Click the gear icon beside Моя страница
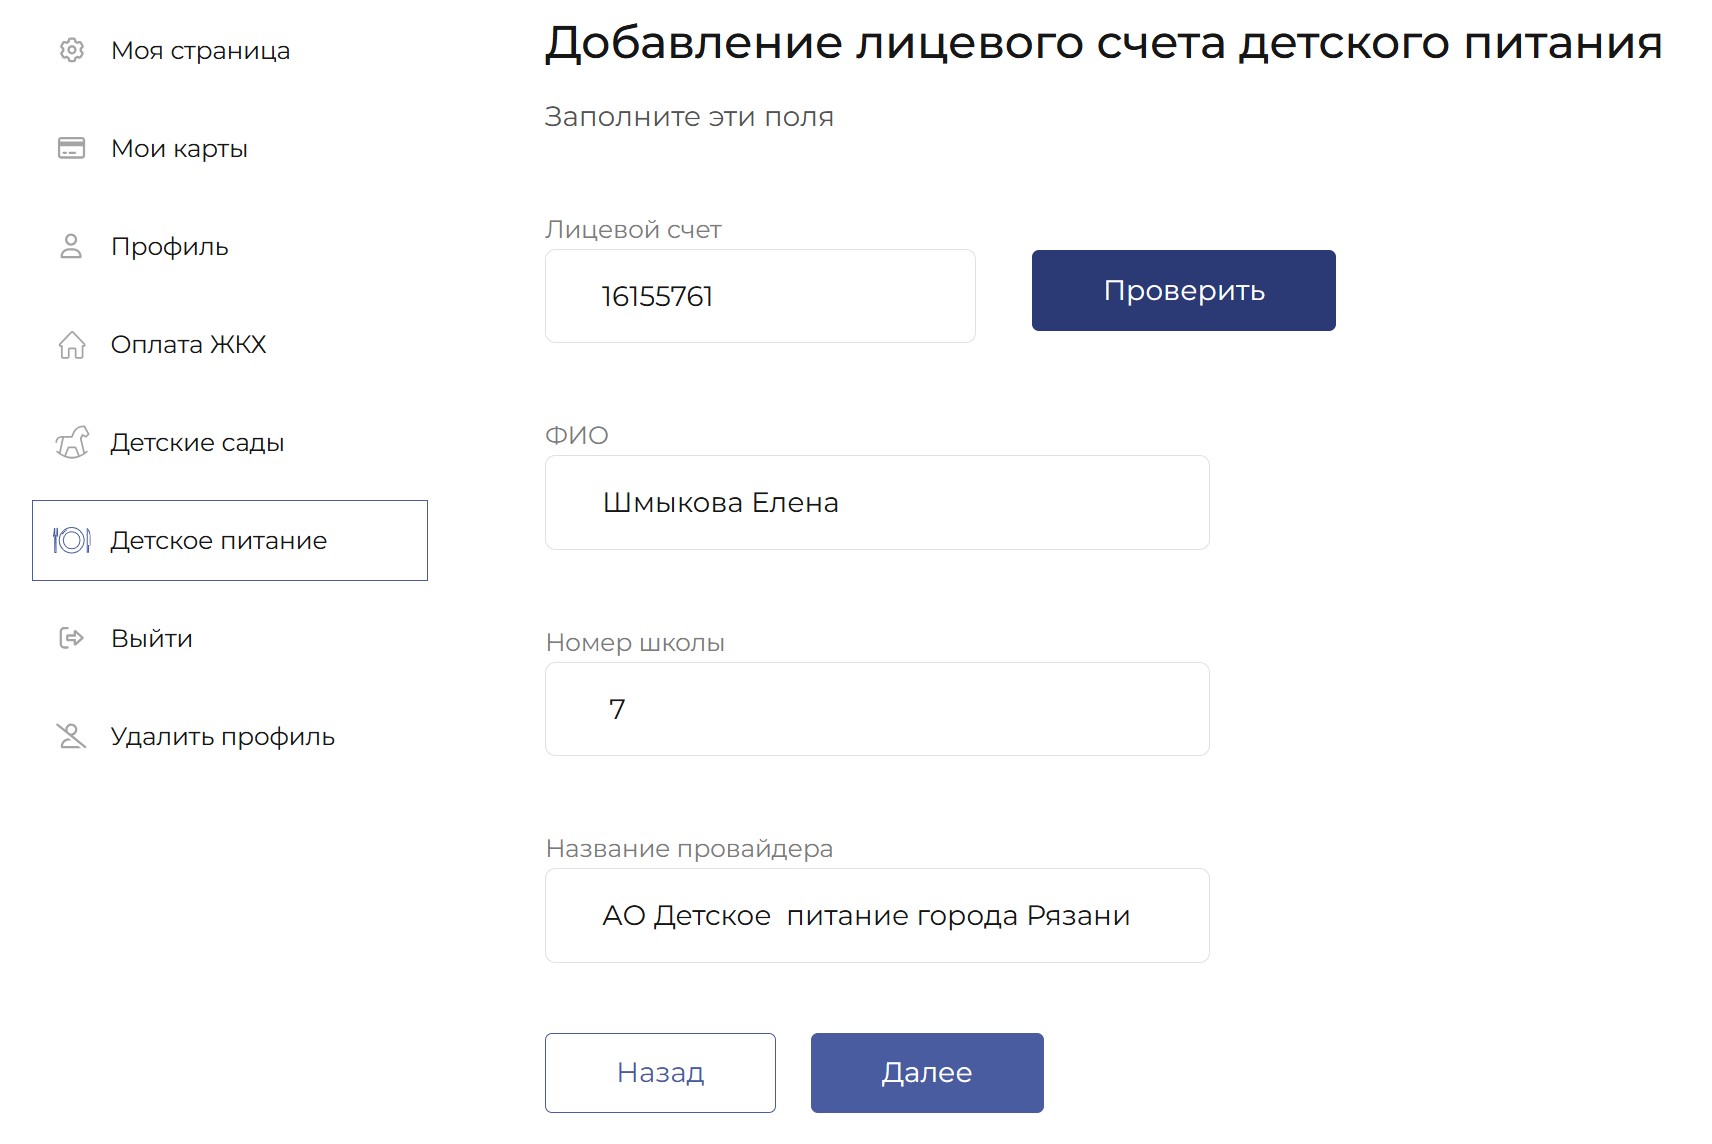Viewport: 1712px width, 1144px height. click(x=72, y=50)
